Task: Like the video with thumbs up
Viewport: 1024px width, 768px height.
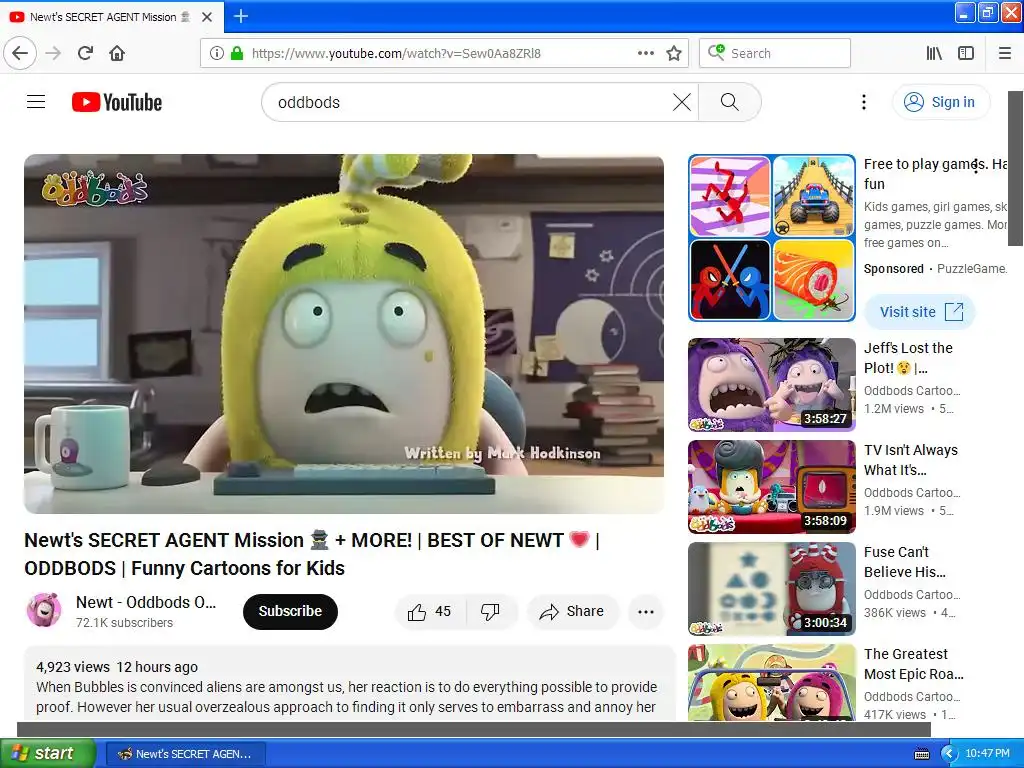Action: (430, 611)
